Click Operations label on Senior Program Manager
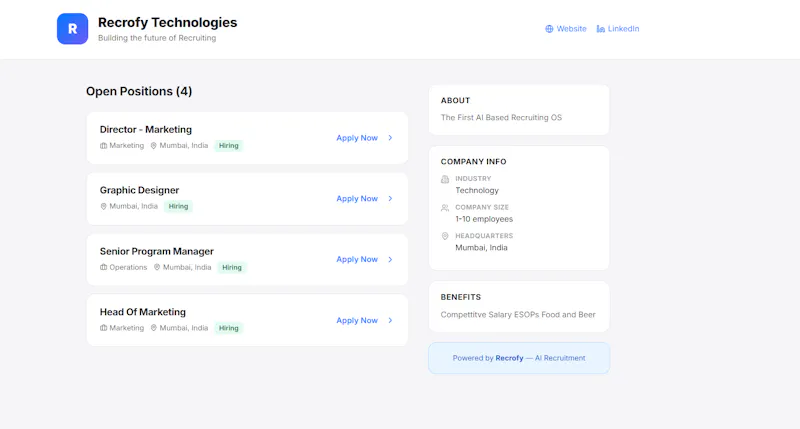This screenshot has height=429, width=800. 128,267
